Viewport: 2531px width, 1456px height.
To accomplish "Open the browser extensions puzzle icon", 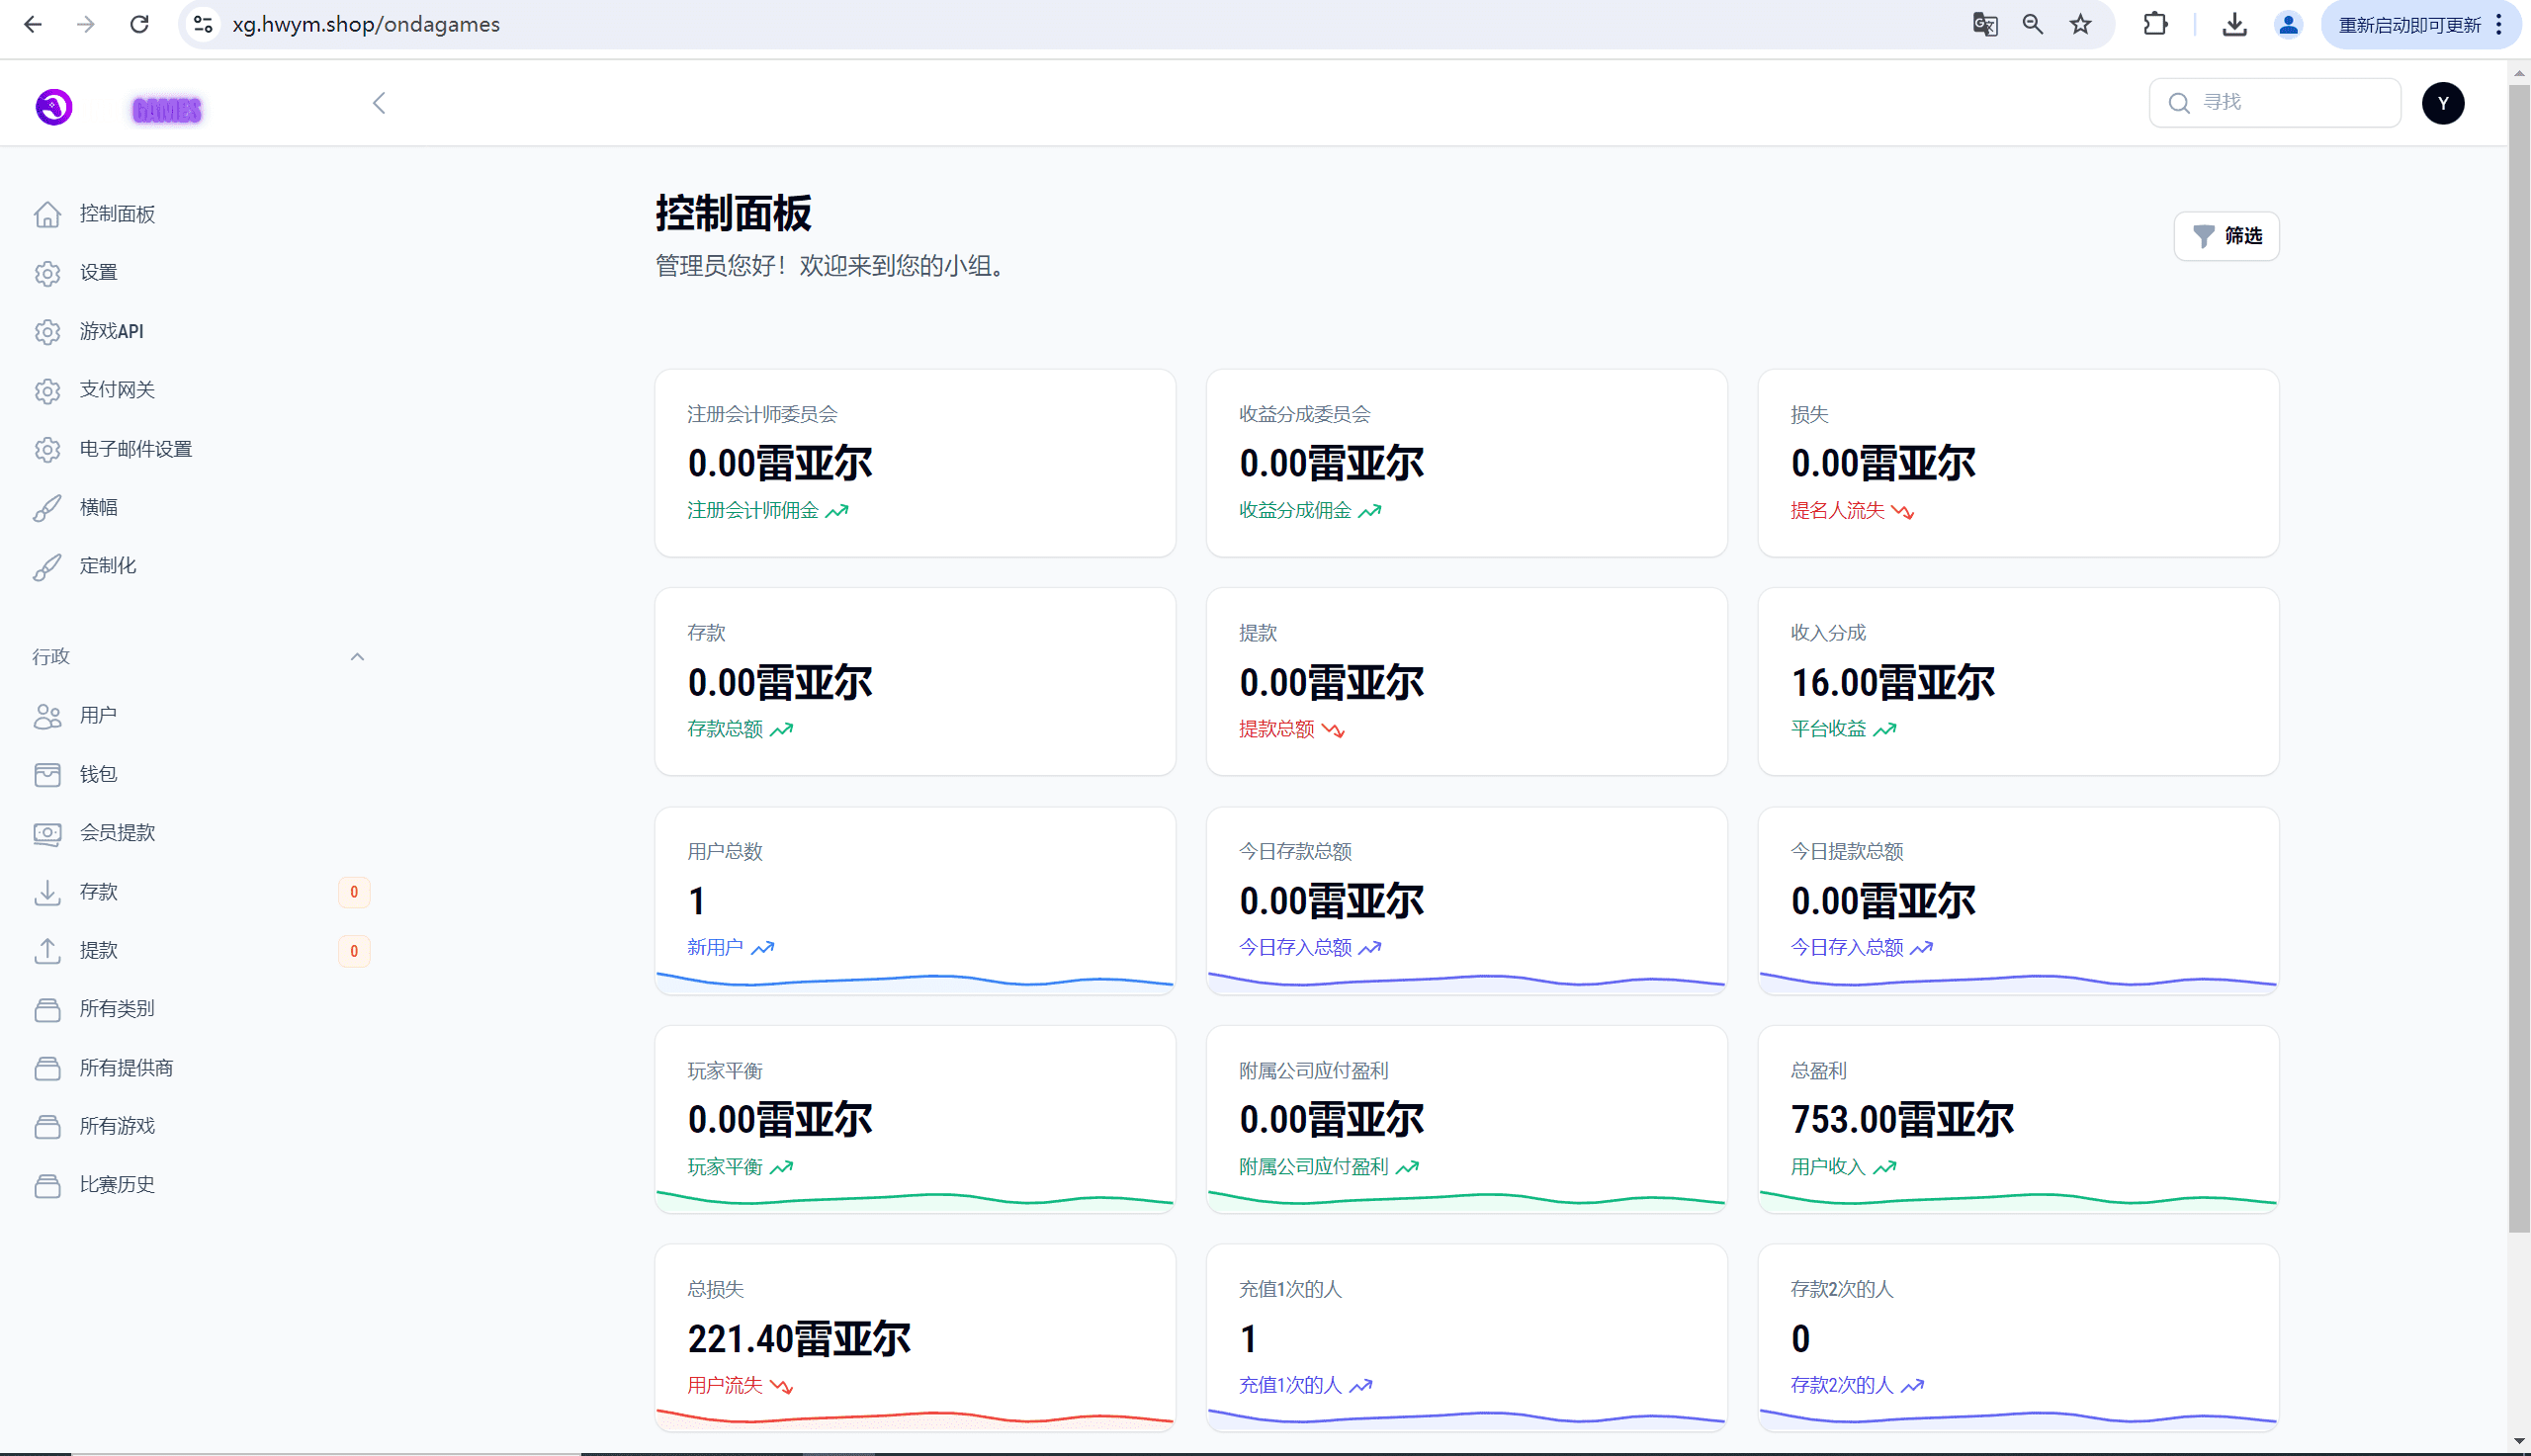I will pyautogui.click(x=2155, y=24).
